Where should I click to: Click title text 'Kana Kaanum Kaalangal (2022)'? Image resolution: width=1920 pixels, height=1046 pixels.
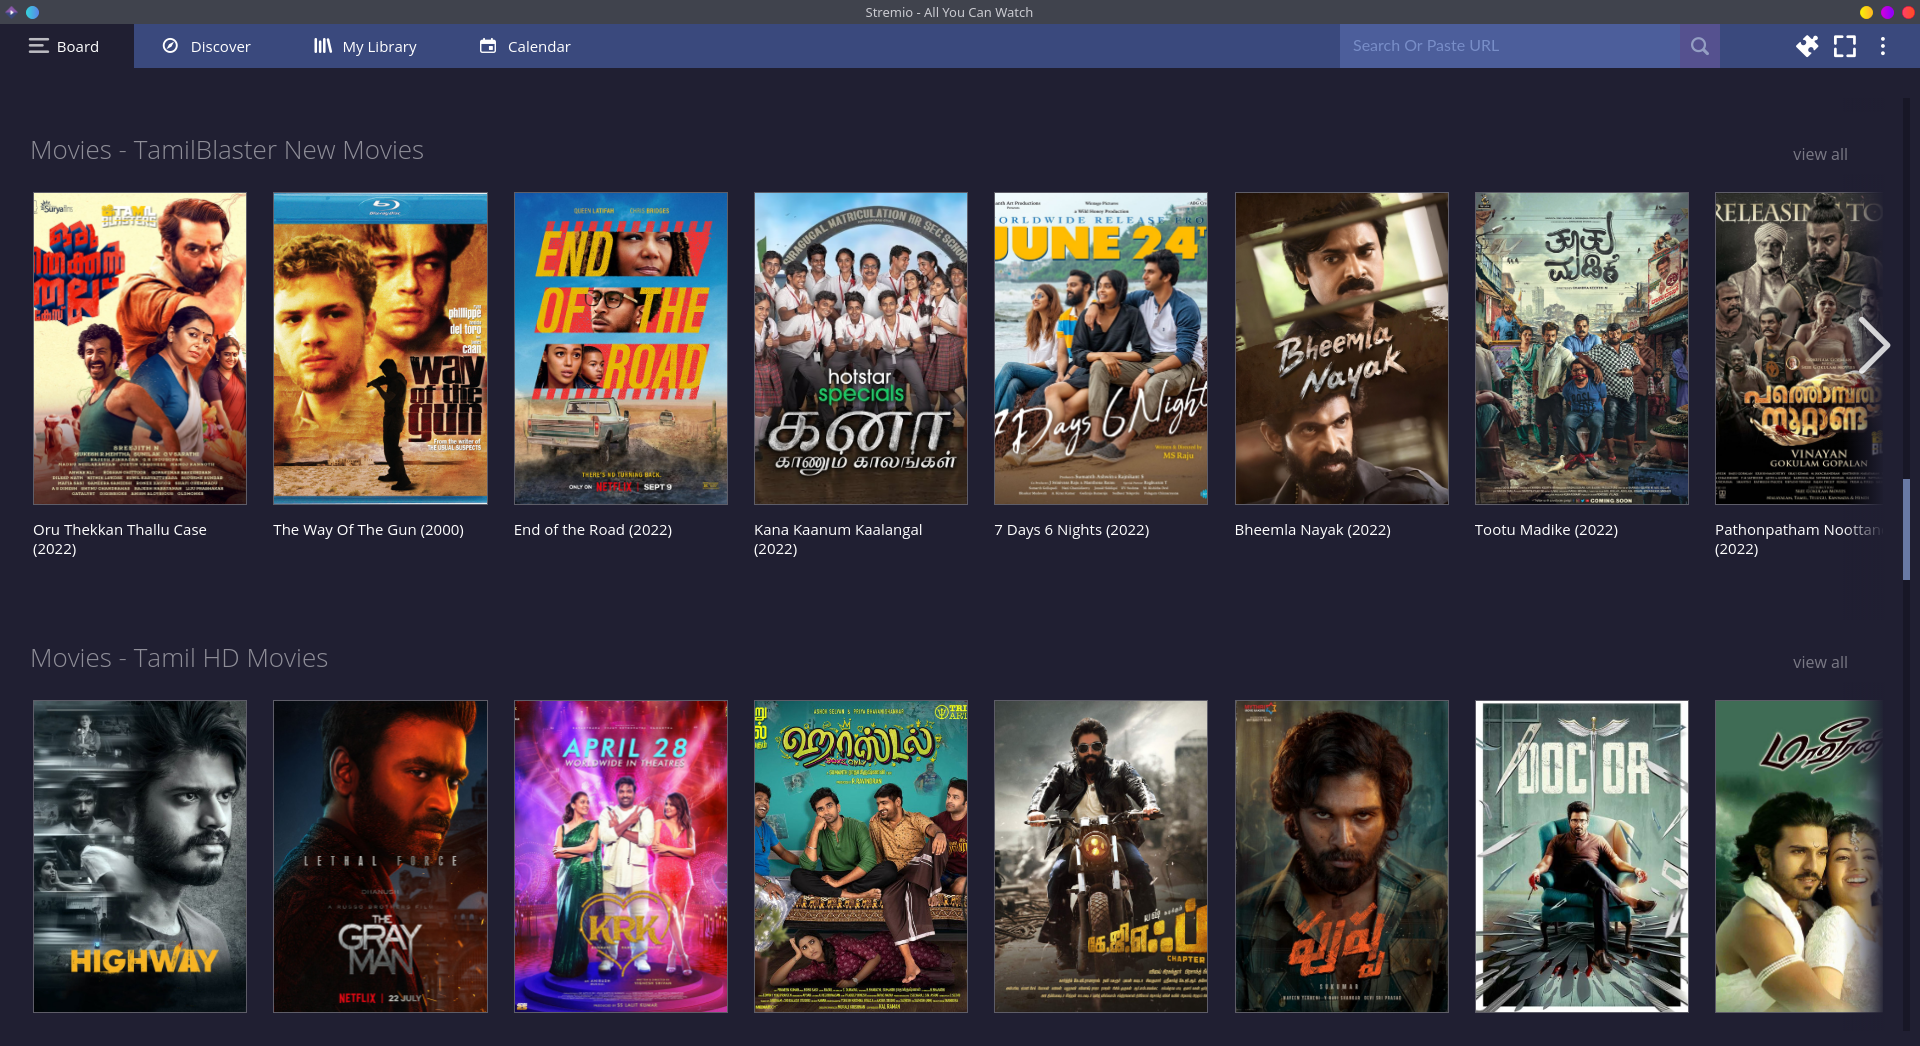coord(838,539)
